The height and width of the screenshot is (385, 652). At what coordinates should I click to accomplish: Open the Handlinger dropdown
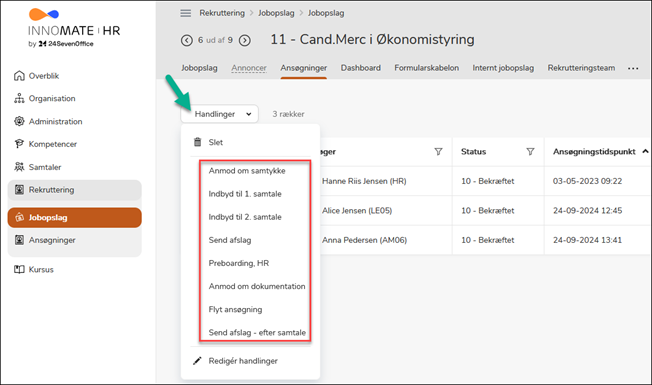point(220,114)
